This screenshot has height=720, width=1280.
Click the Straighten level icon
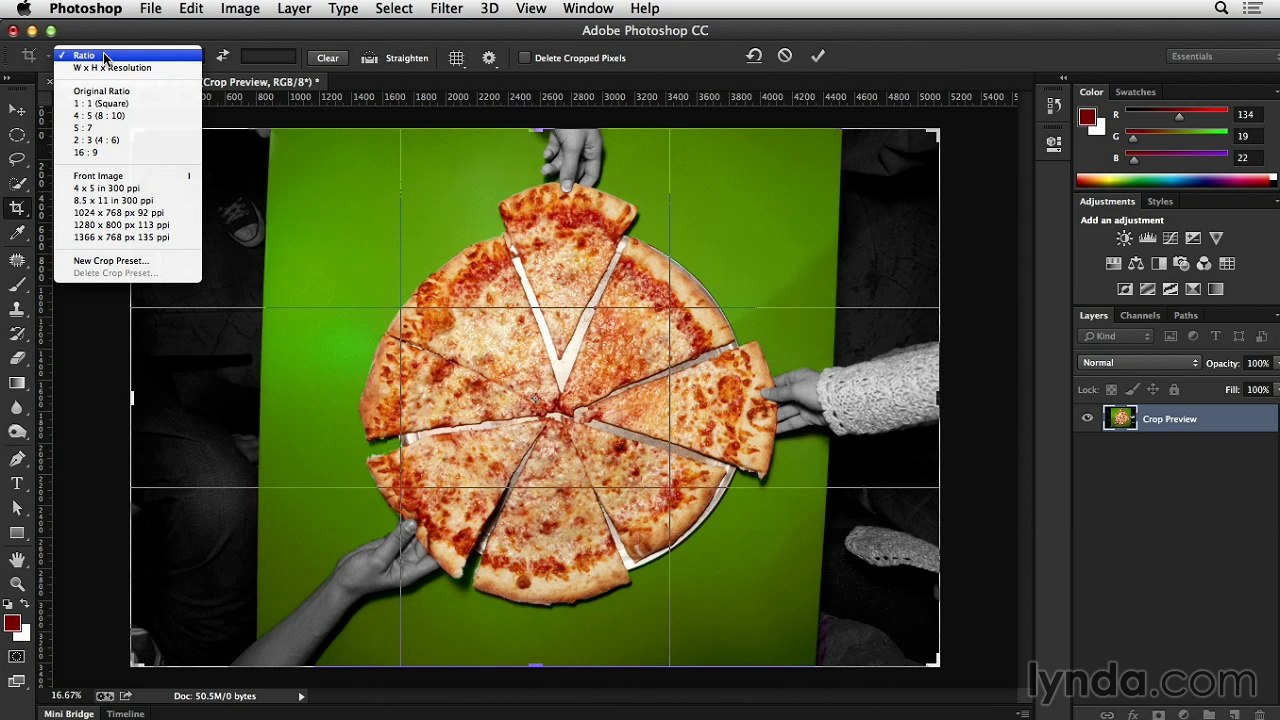tap(370, 58)
